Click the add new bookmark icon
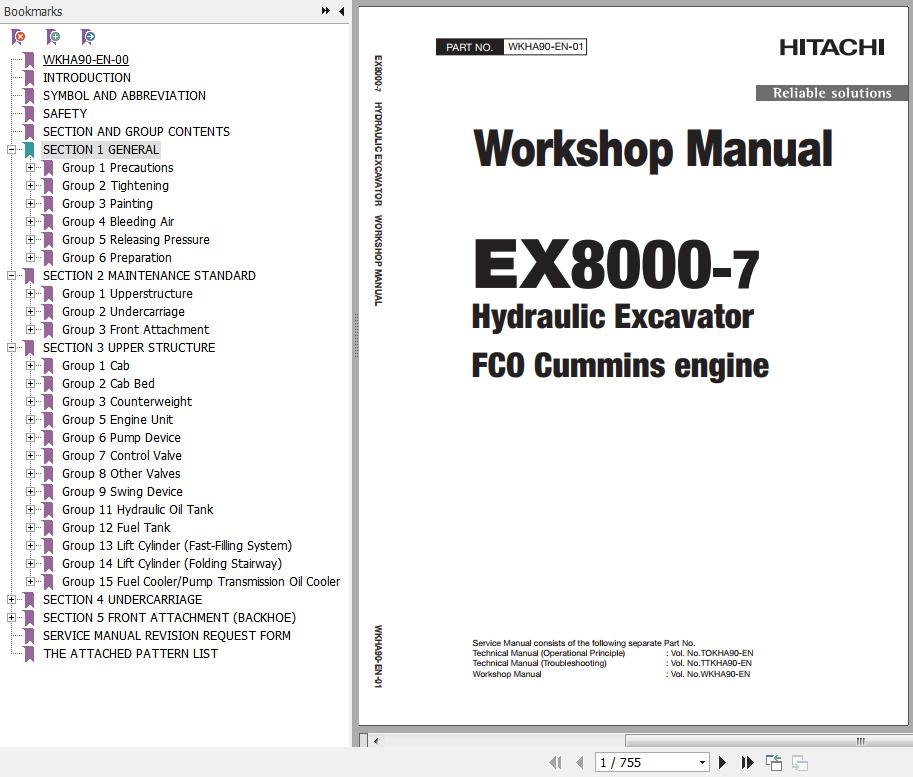This screenshot has height=777, width=913. click(x=53, y=37)
